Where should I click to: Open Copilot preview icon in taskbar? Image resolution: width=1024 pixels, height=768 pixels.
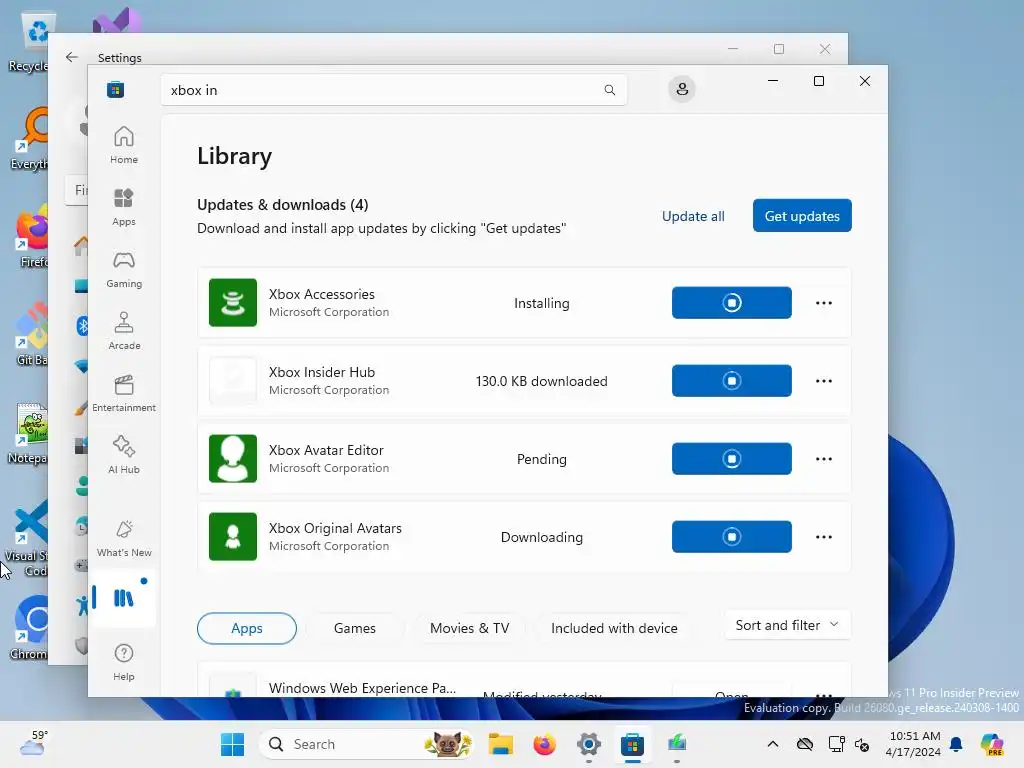992,744
